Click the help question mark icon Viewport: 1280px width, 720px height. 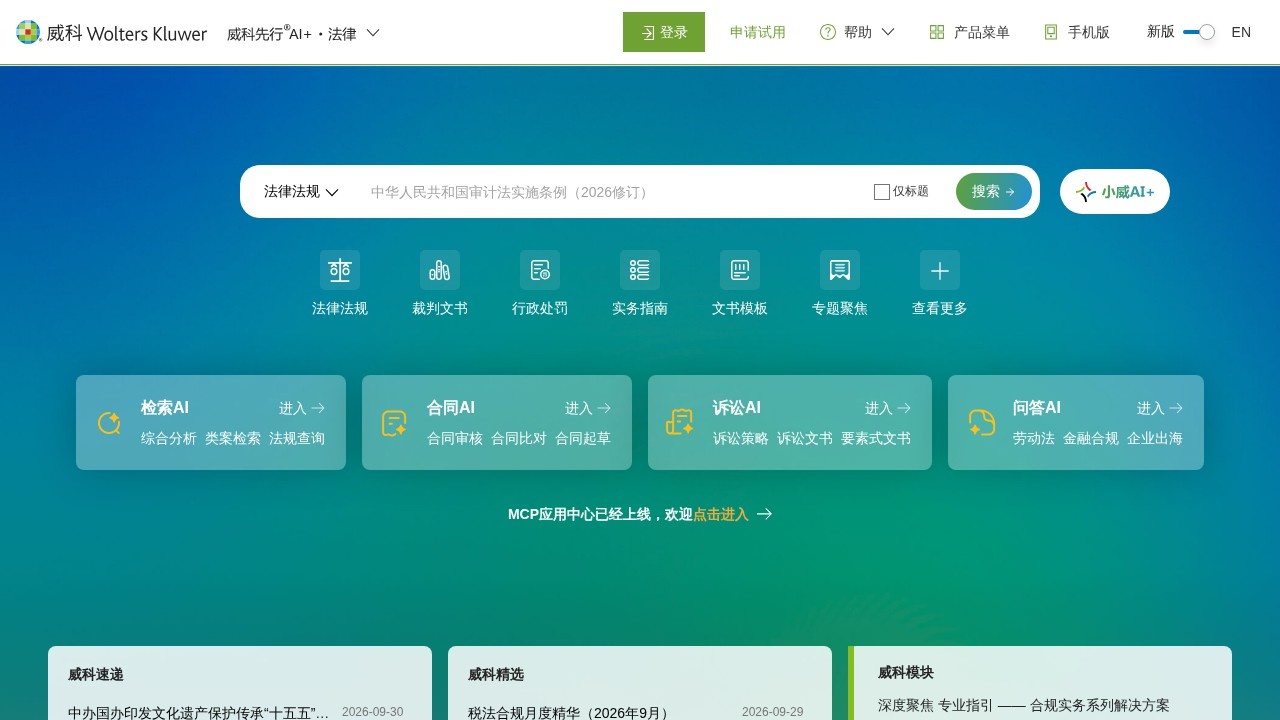[x=828, y=32]
